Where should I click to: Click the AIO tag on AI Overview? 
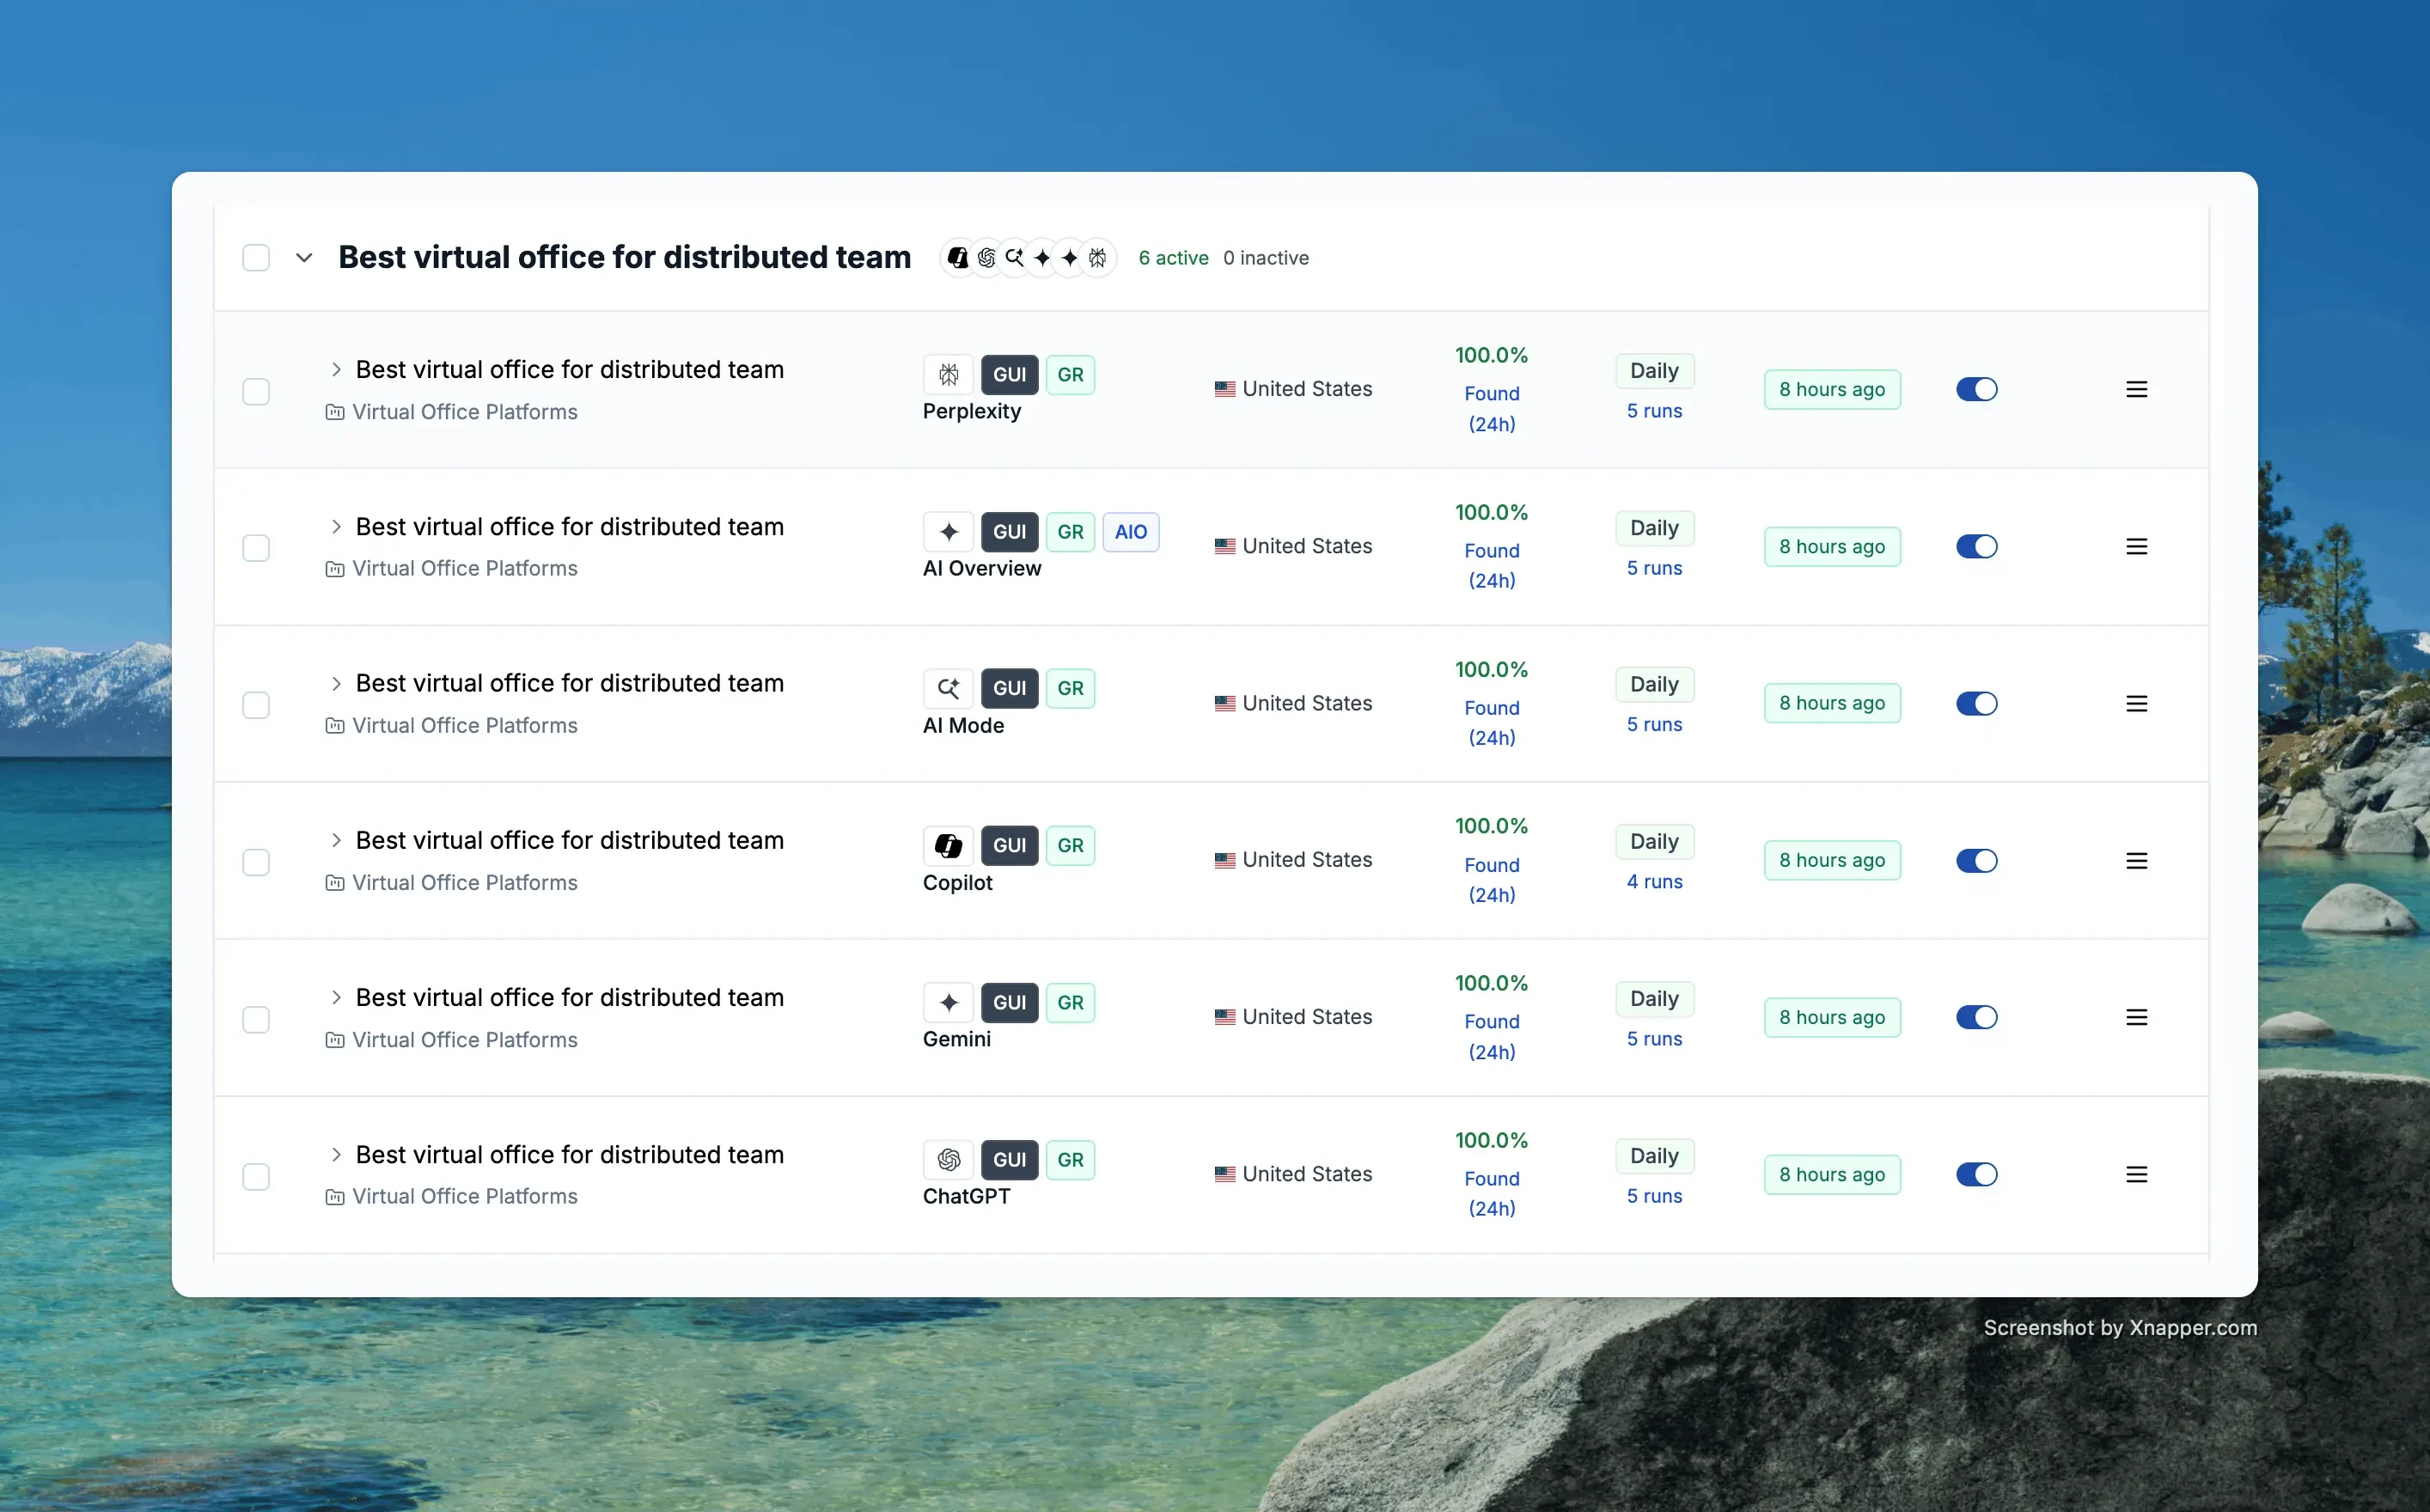click(1130, 532)
